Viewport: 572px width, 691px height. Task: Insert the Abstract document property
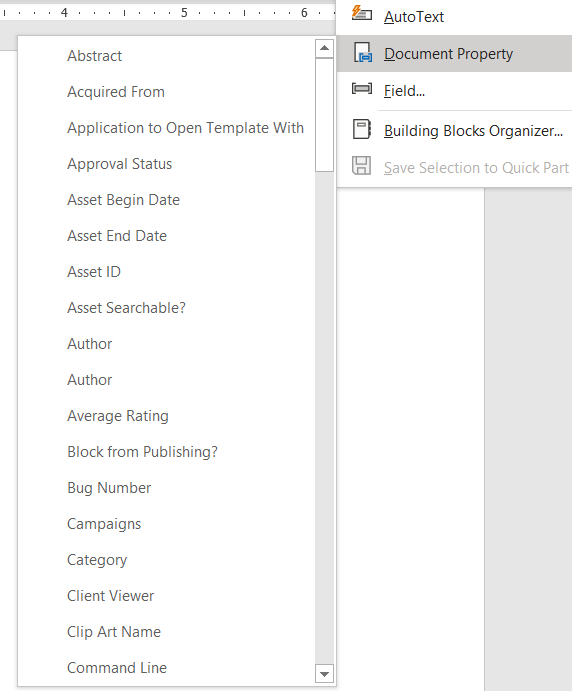click(167, 56)
